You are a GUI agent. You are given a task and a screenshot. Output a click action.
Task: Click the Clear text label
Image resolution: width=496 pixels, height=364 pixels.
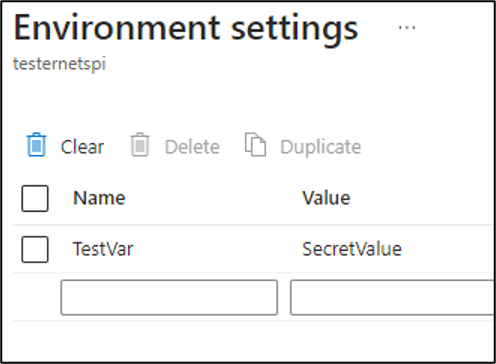pyautogui.click(x=82, y=147)
